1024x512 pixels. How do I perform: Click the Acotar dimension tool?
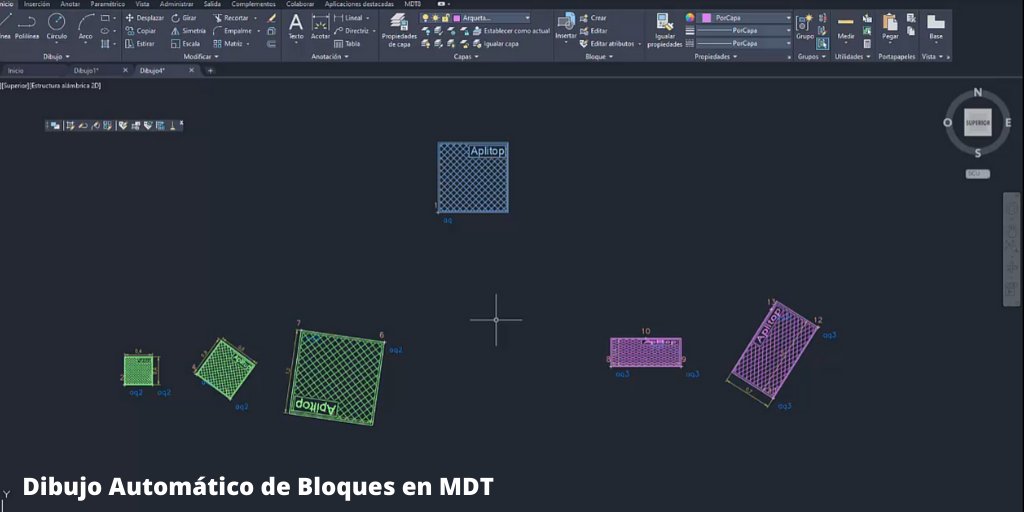(x=320, y=27)
